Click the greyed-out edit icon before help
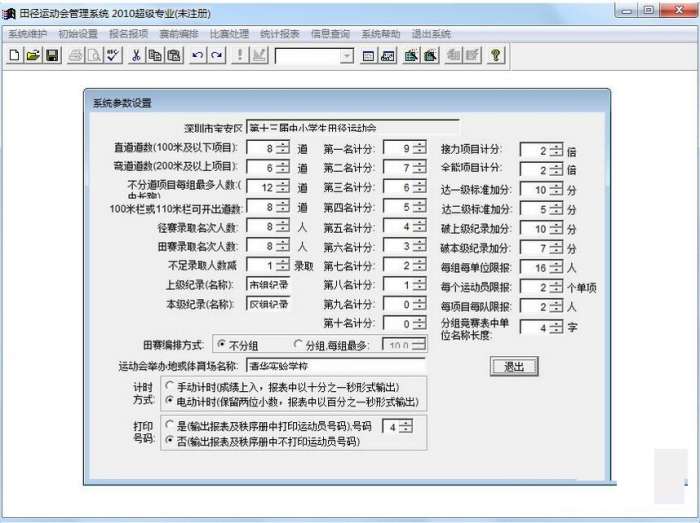Image resolution: width=700 pixels, height=523 pixels. point(472,55)
